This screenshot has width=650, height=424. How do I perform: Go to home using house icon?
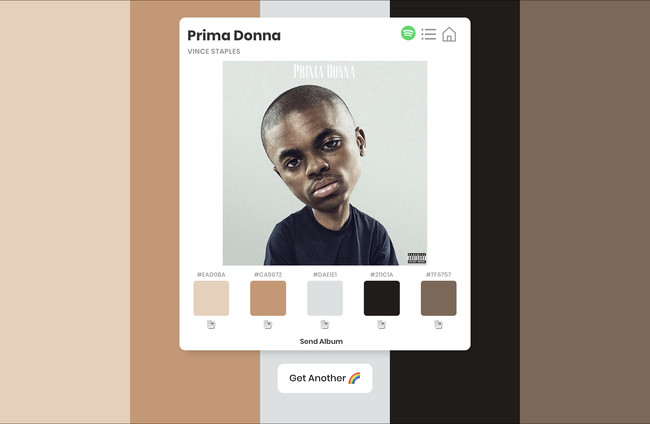[449, 34]
